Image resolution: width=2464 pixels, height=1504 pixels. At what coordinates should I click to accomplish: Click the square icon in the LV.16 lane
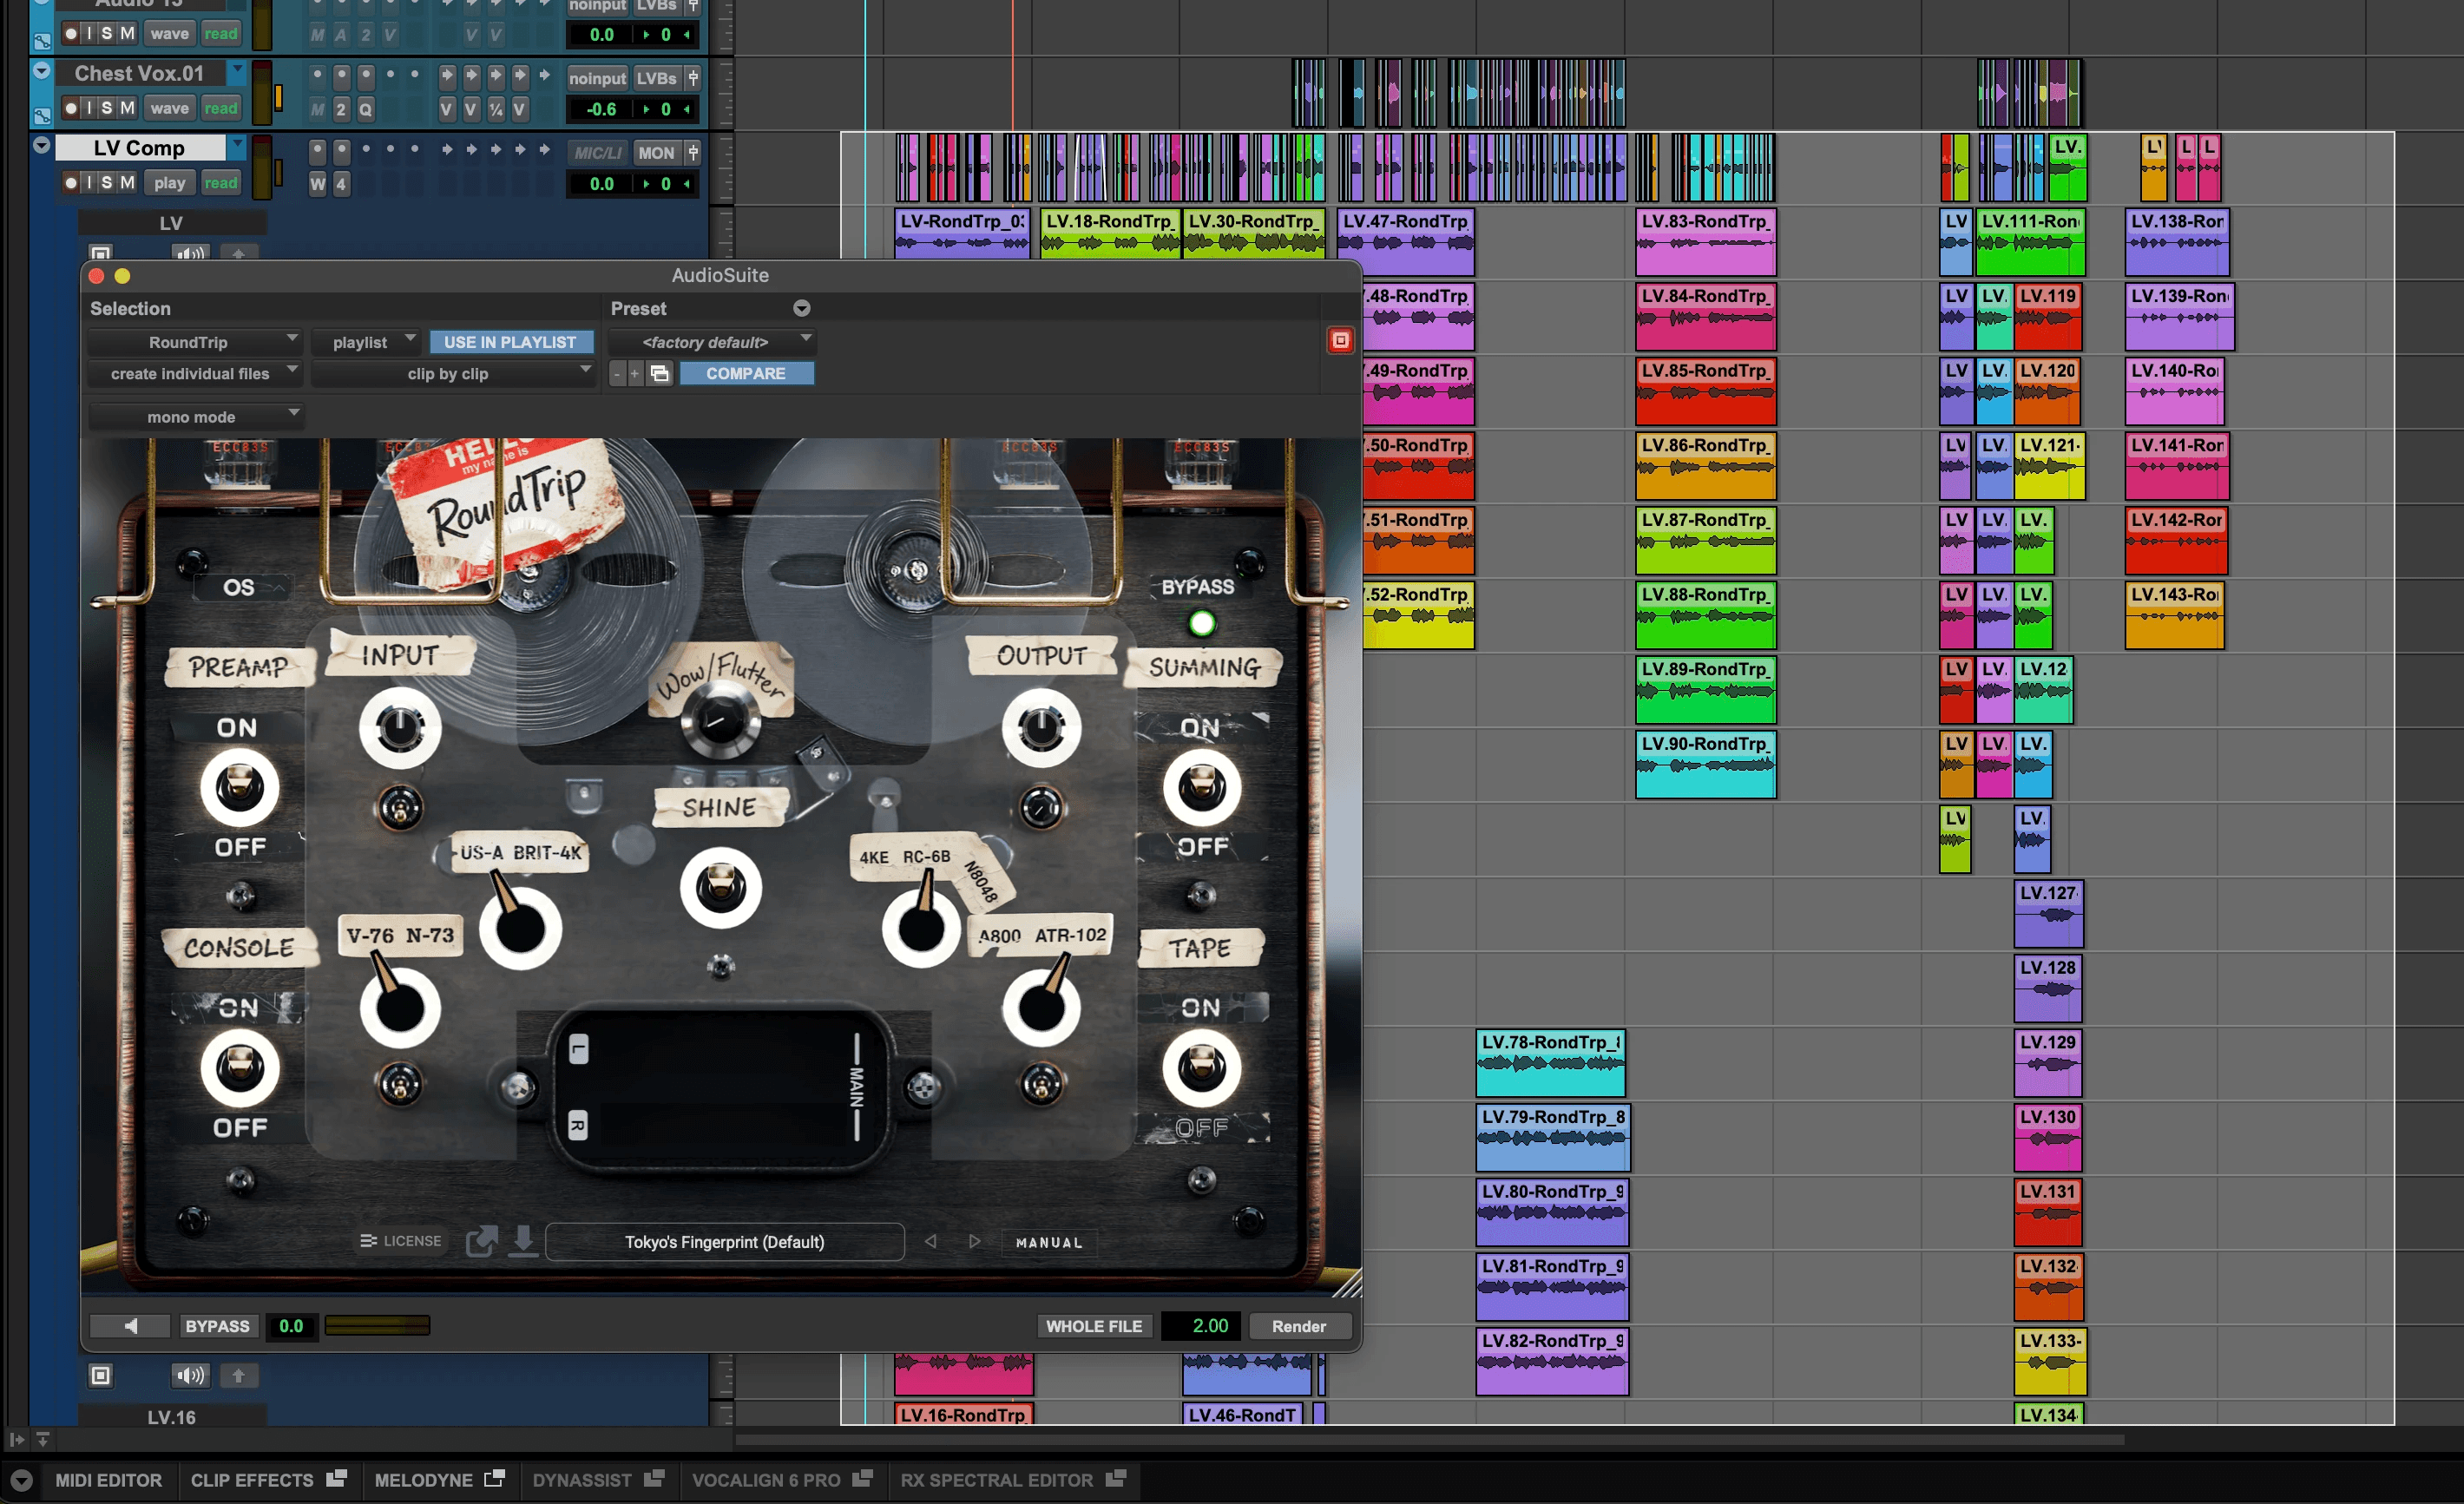[x=101, y=1376]
